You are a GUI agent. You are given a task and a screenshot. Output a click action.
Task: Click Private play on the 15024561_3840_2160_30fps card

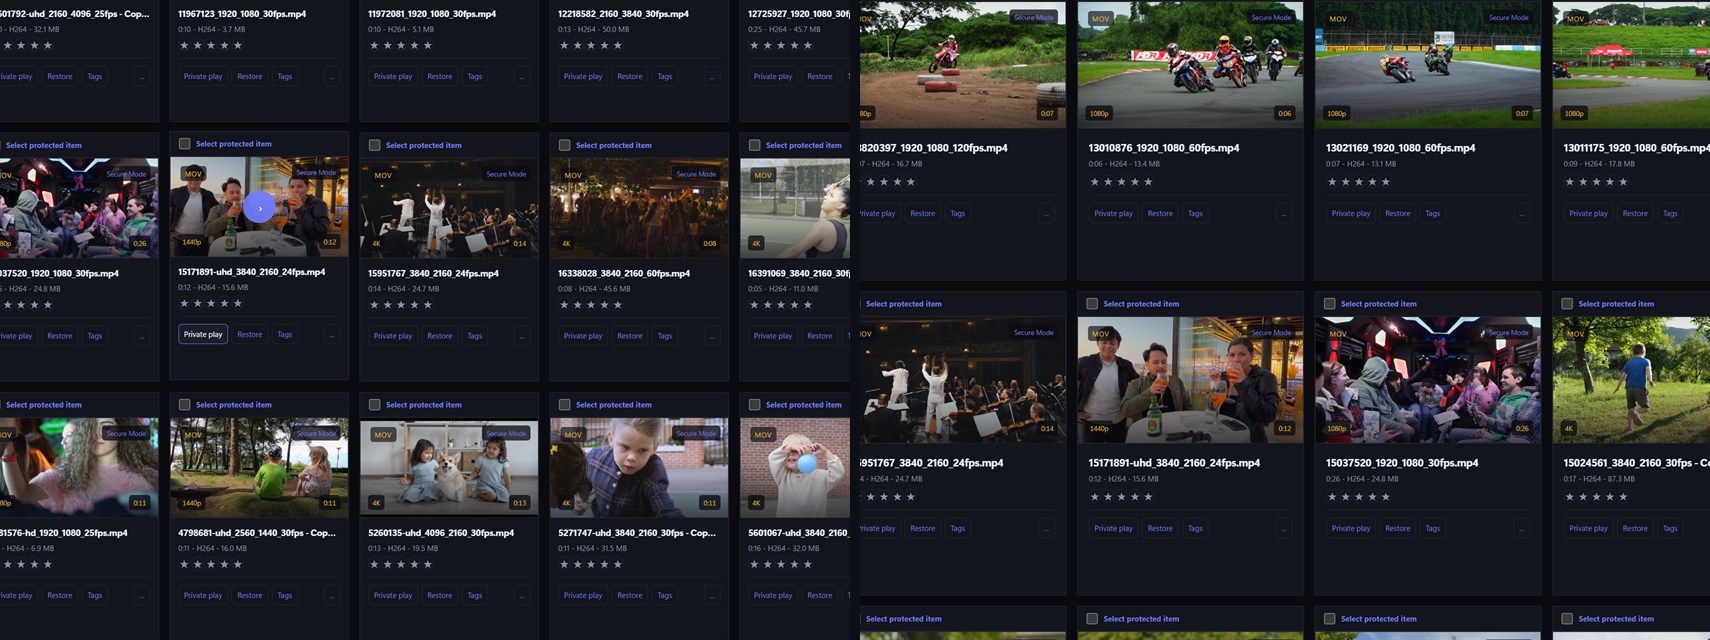tap(1588, 528)
